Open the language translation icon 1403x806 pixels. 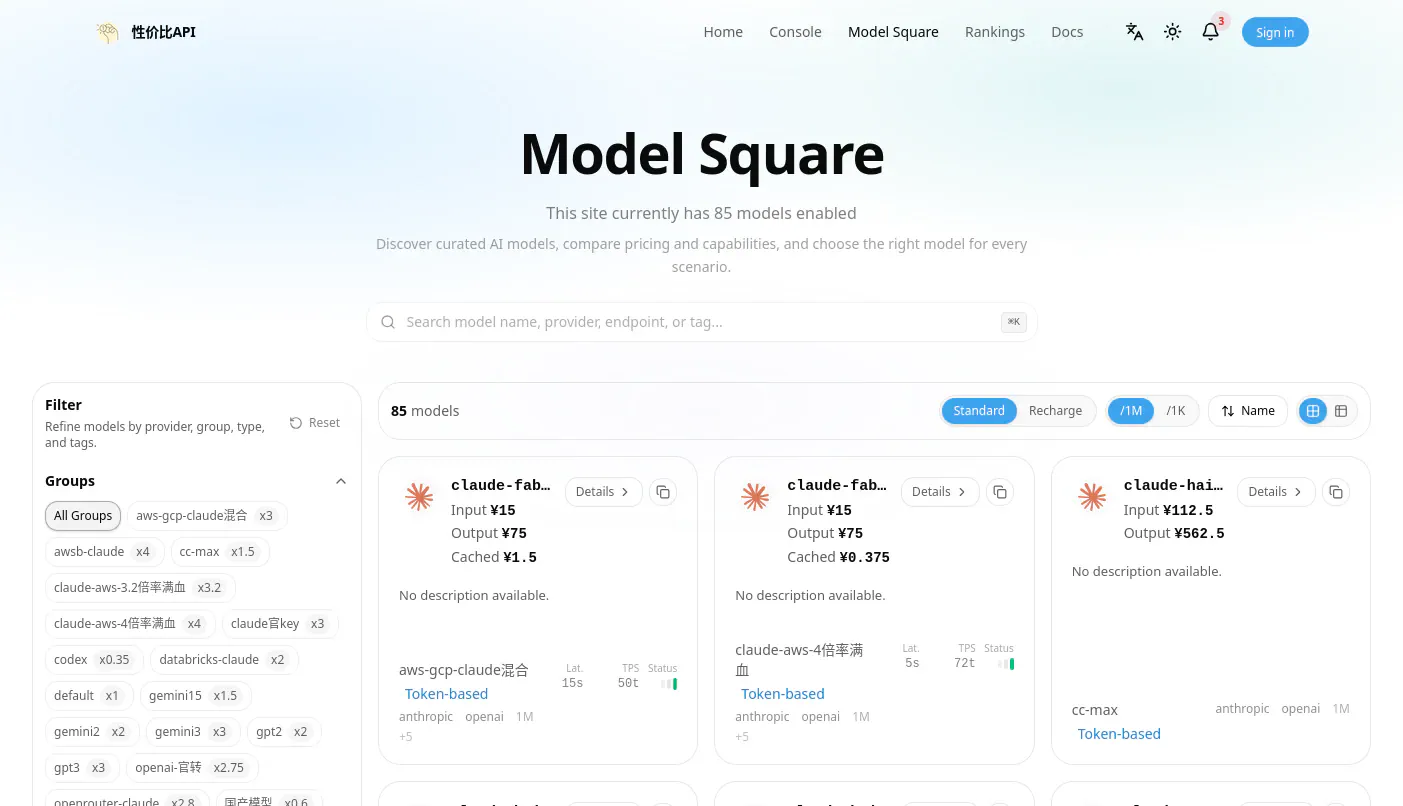point(1134,32)
